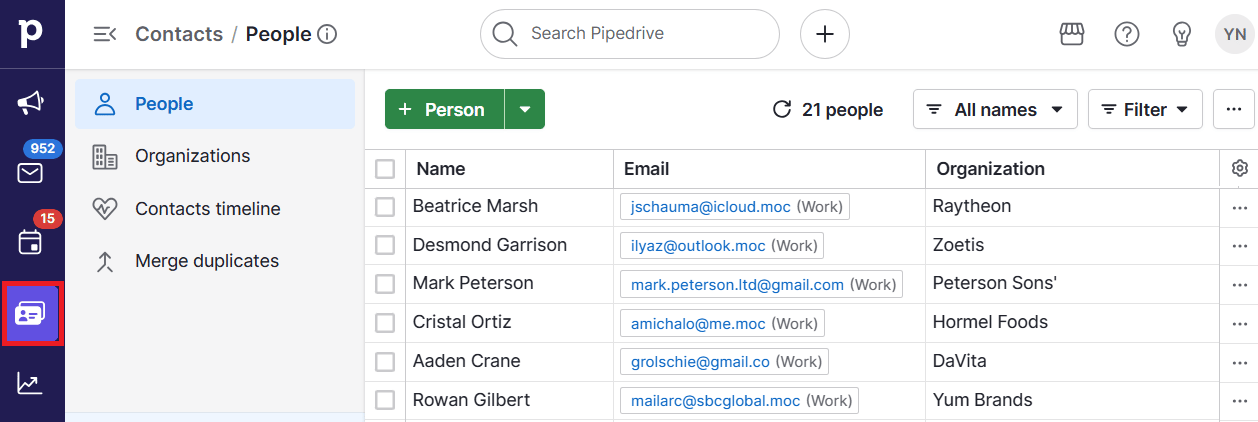Viewport: 1258px width, 422px height.
Task: Open the Campaigns megaphone icon
Action: [x=30, y=103]
